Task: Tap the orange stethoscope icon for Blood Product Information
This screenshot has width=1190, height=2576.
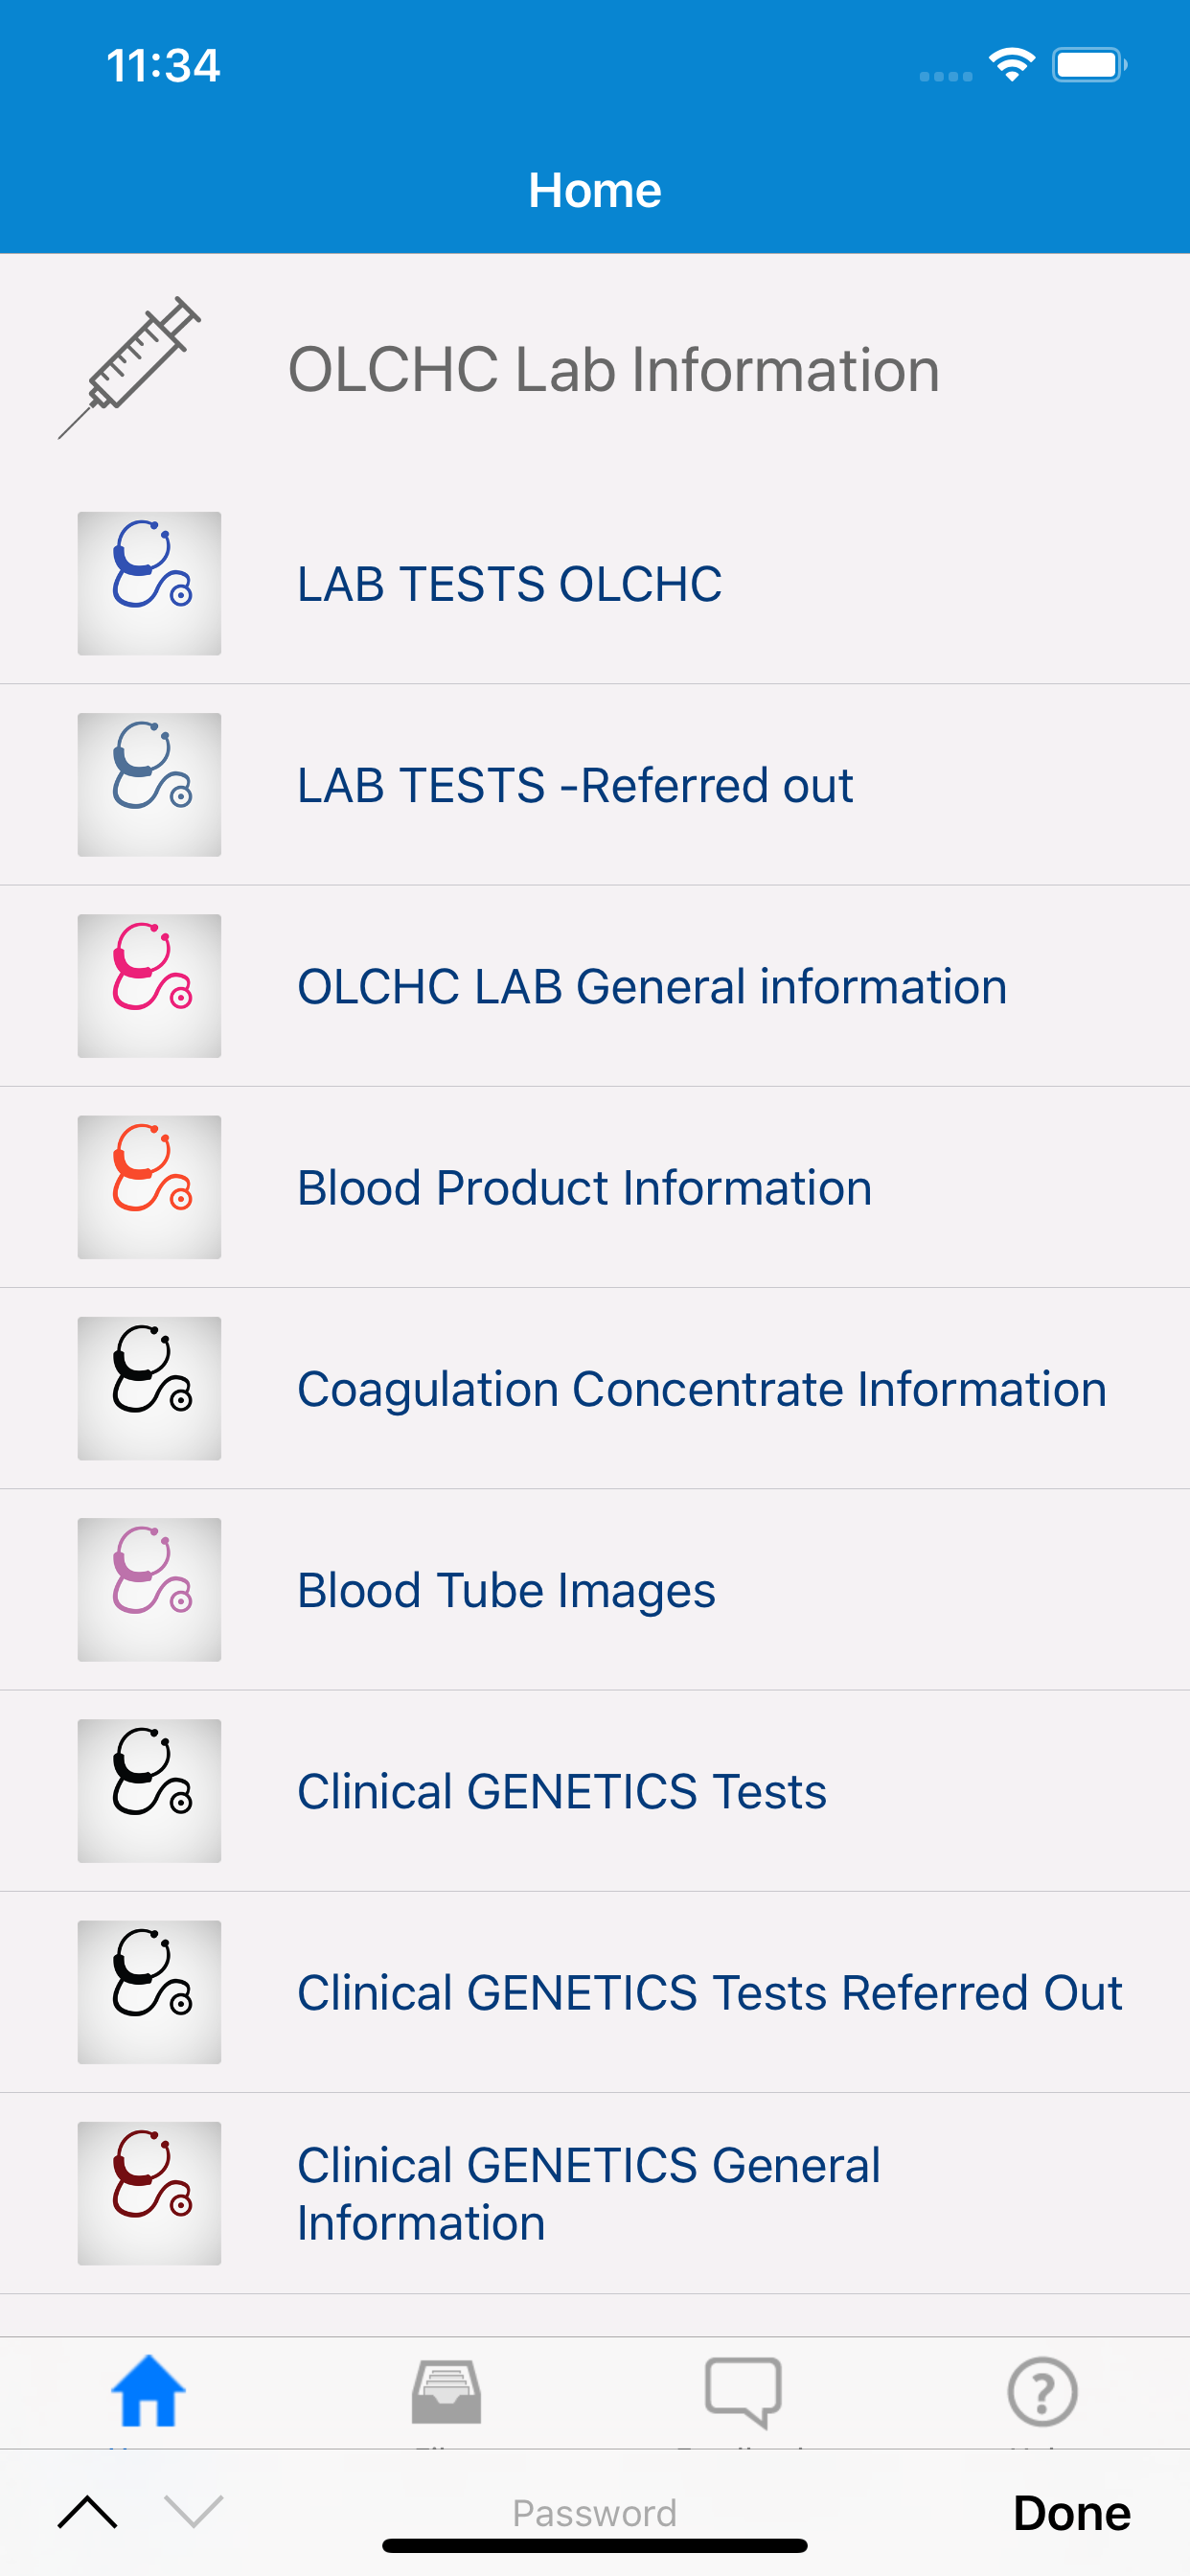Action: pyautogui.click(x=149, y=1186)
